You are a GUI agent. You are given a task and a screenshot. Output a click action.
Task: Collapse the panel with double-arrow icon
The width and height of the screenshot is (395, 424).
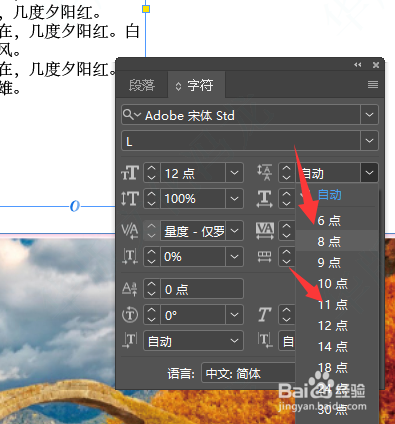pyautogui.click(x=358, y=65)
